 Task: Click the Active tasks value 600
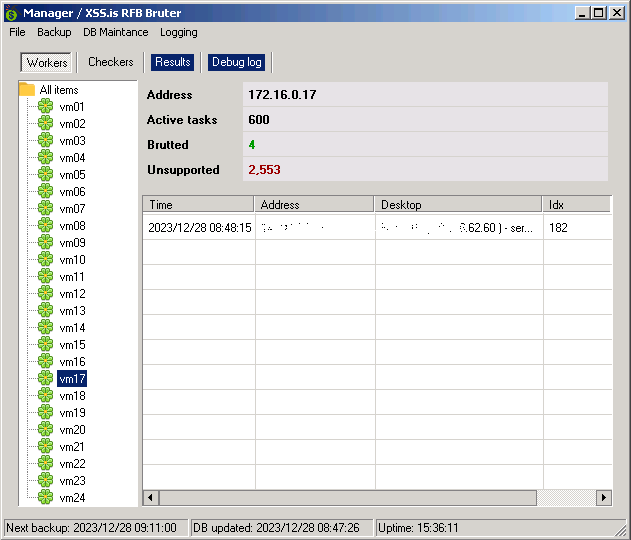(259, 120)
